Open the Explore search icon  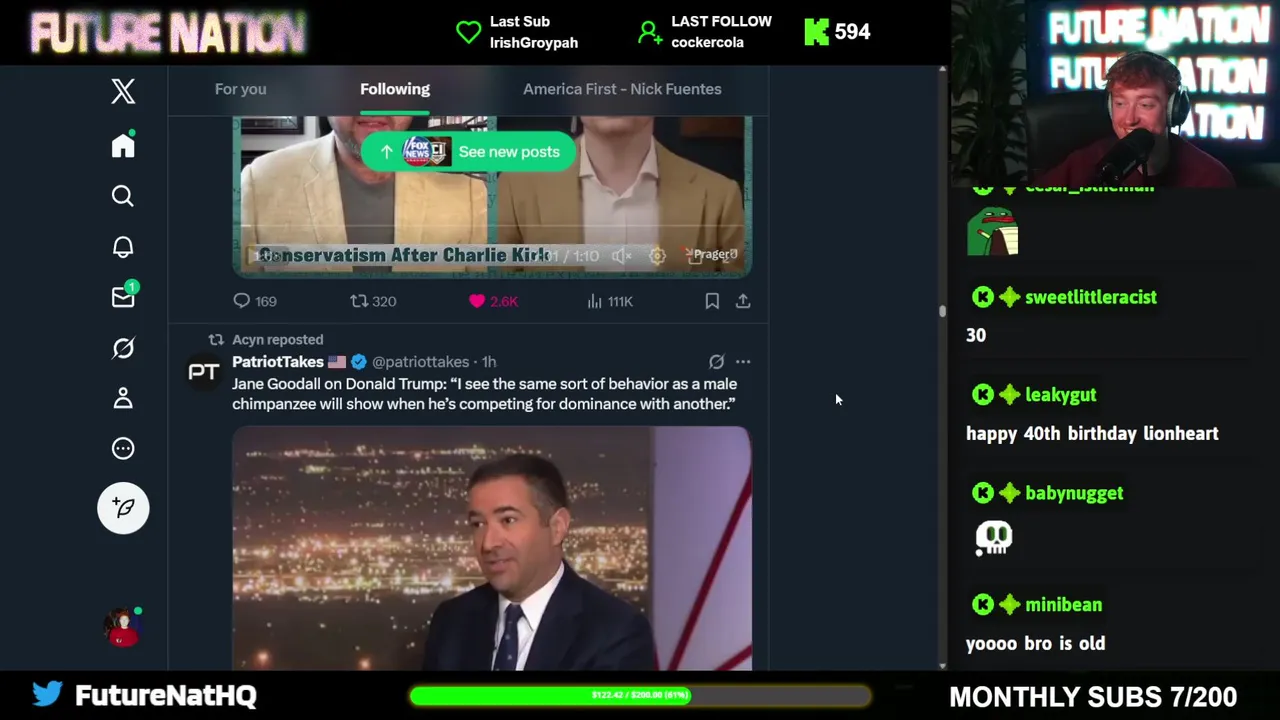[123, 196]
